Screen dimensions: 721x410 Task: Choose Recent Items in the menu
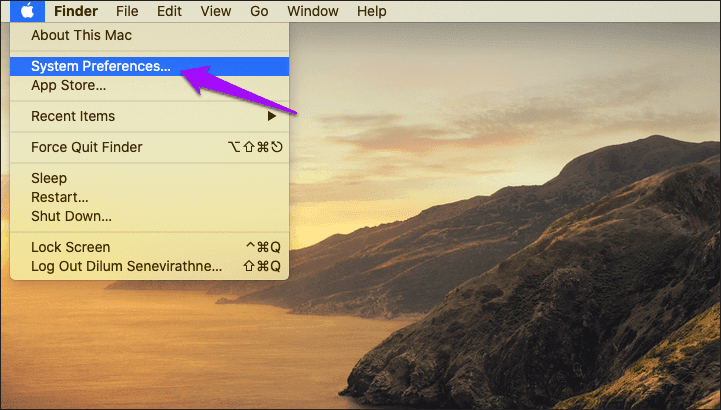point(149,116)
